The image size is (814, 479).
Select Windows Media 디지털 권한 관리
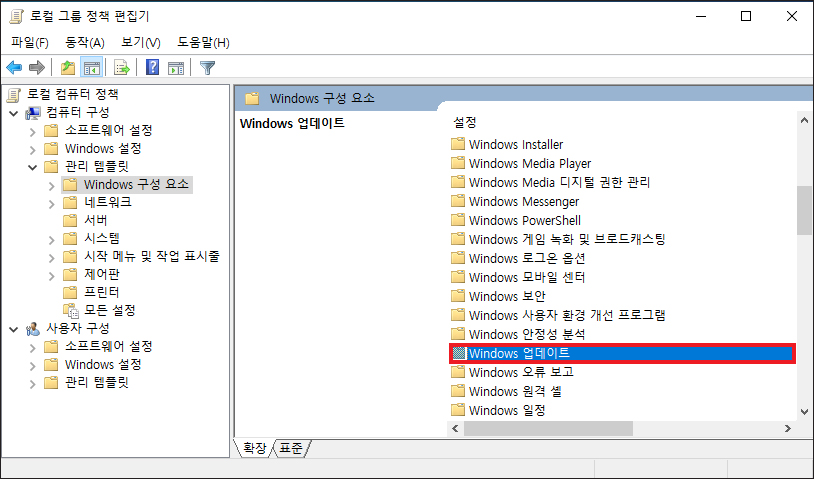[x=559, y=182]
